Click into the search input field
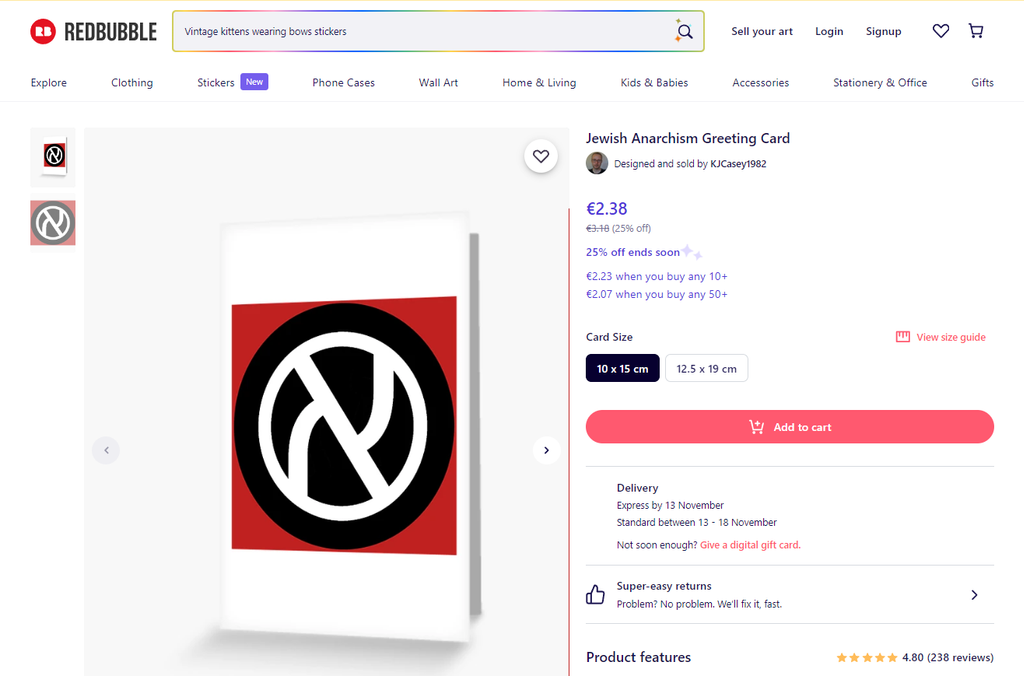The image size is (1024, 676). tap(420, 32)
